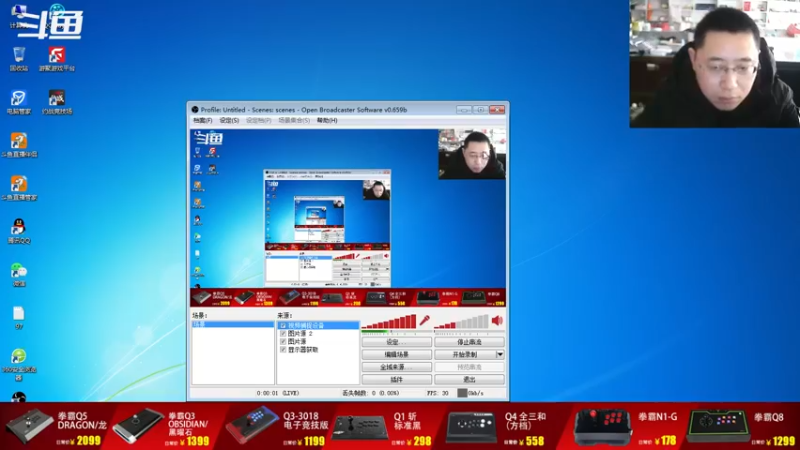The height and width of the screenshot is (450, 800).
Task: Select the 斗鱼直播伴侣 desktop shortcut
Action: [19, 145]
